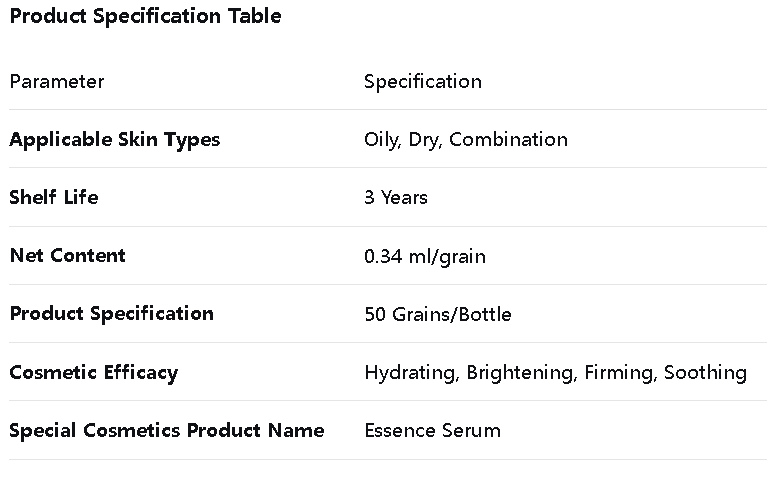
Task: Select the Specification column header
Action: click(422, 82)
